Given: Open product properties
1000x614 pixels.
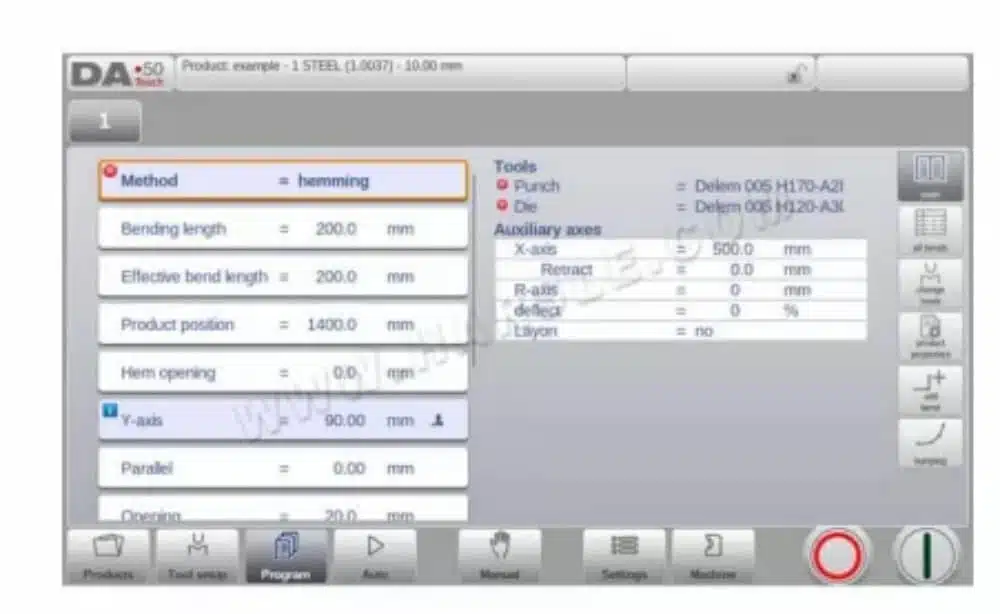Looking at the screenshot, I should pyautogui.click(x=930, y=337).
